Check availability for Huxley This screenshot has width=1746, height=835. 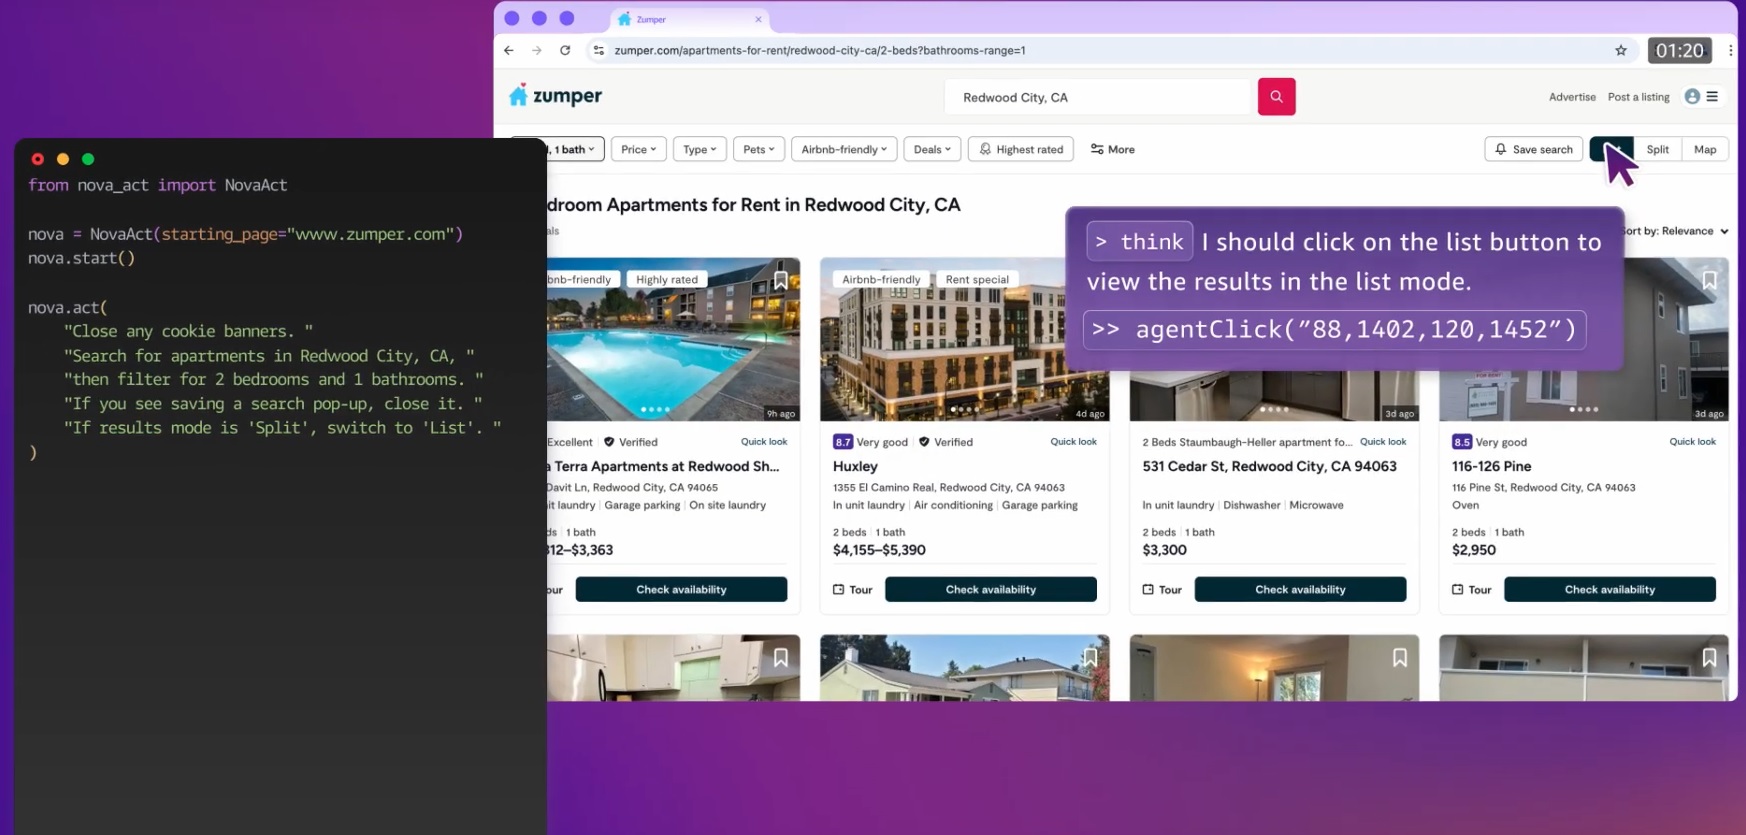tap(990, 589)
